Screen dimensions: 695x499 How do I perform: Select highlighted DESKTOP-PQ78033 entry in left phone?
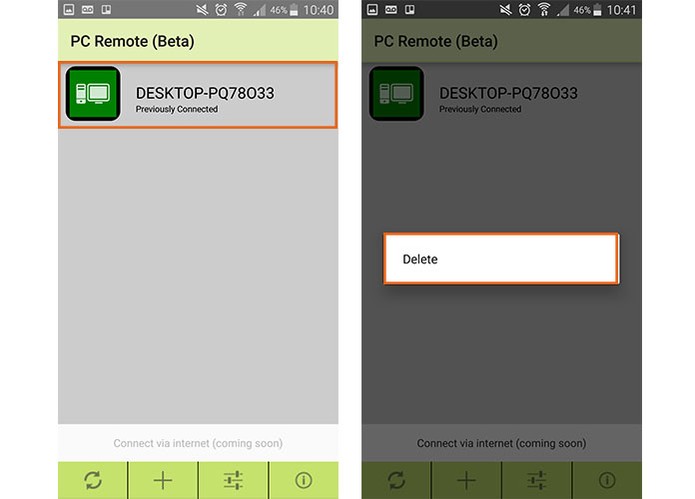[x=198, y=95]
